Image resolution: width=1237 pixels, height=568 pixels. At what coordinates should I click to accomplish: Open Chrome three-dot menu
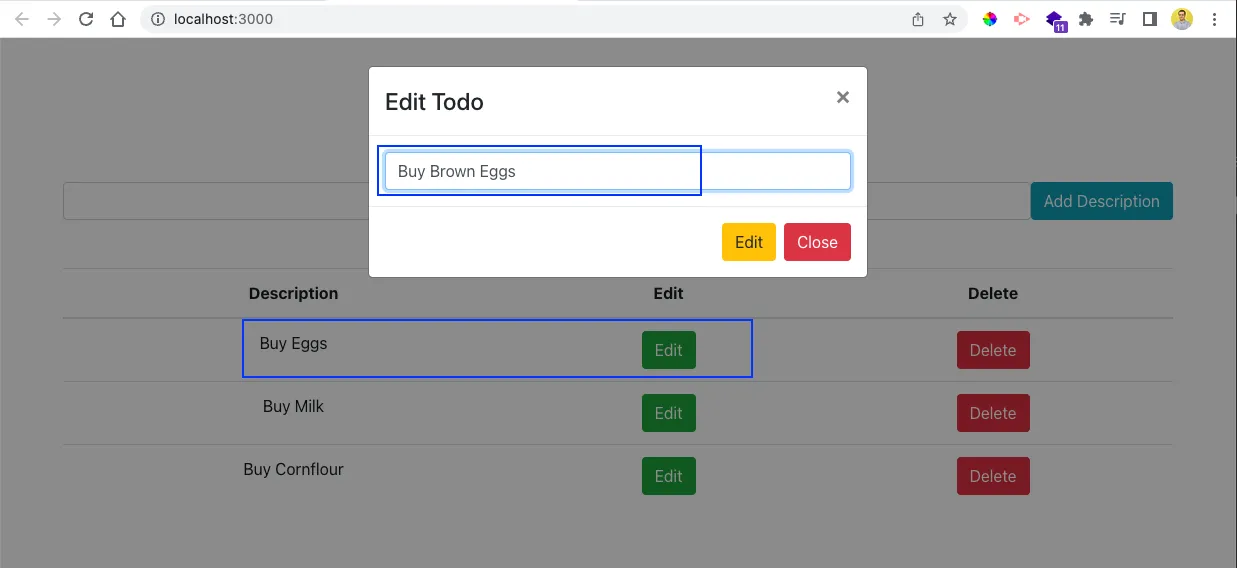tap(1214, 19)
